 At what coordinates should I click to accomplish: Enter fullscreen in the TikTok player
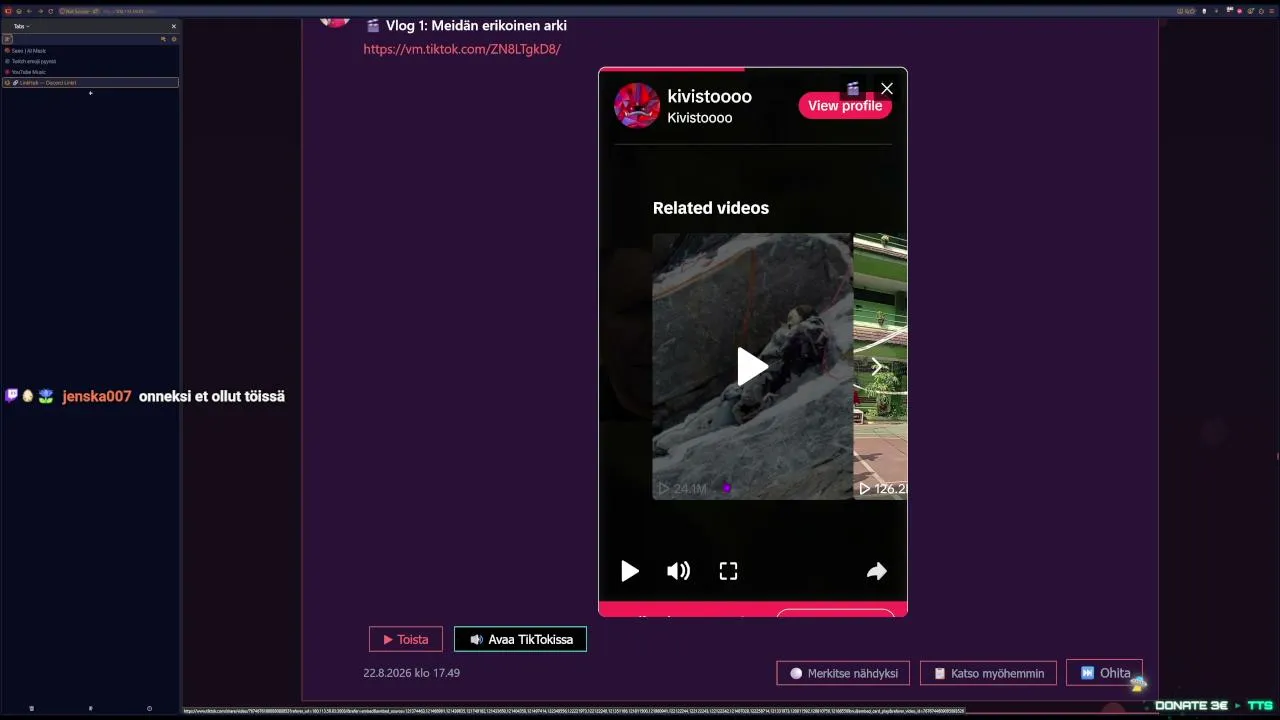(728, 571)
